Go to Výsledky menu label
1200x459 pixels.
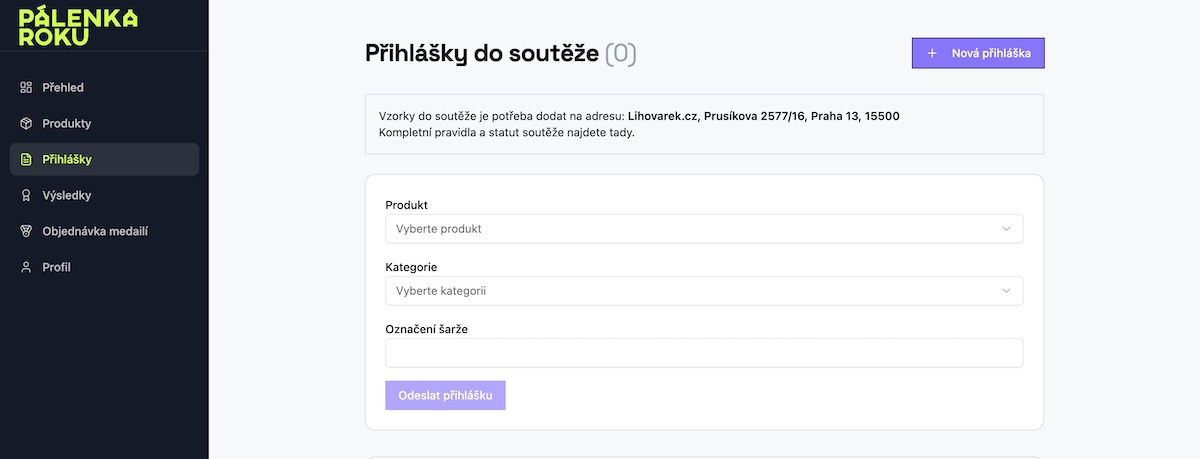(67, 196)
